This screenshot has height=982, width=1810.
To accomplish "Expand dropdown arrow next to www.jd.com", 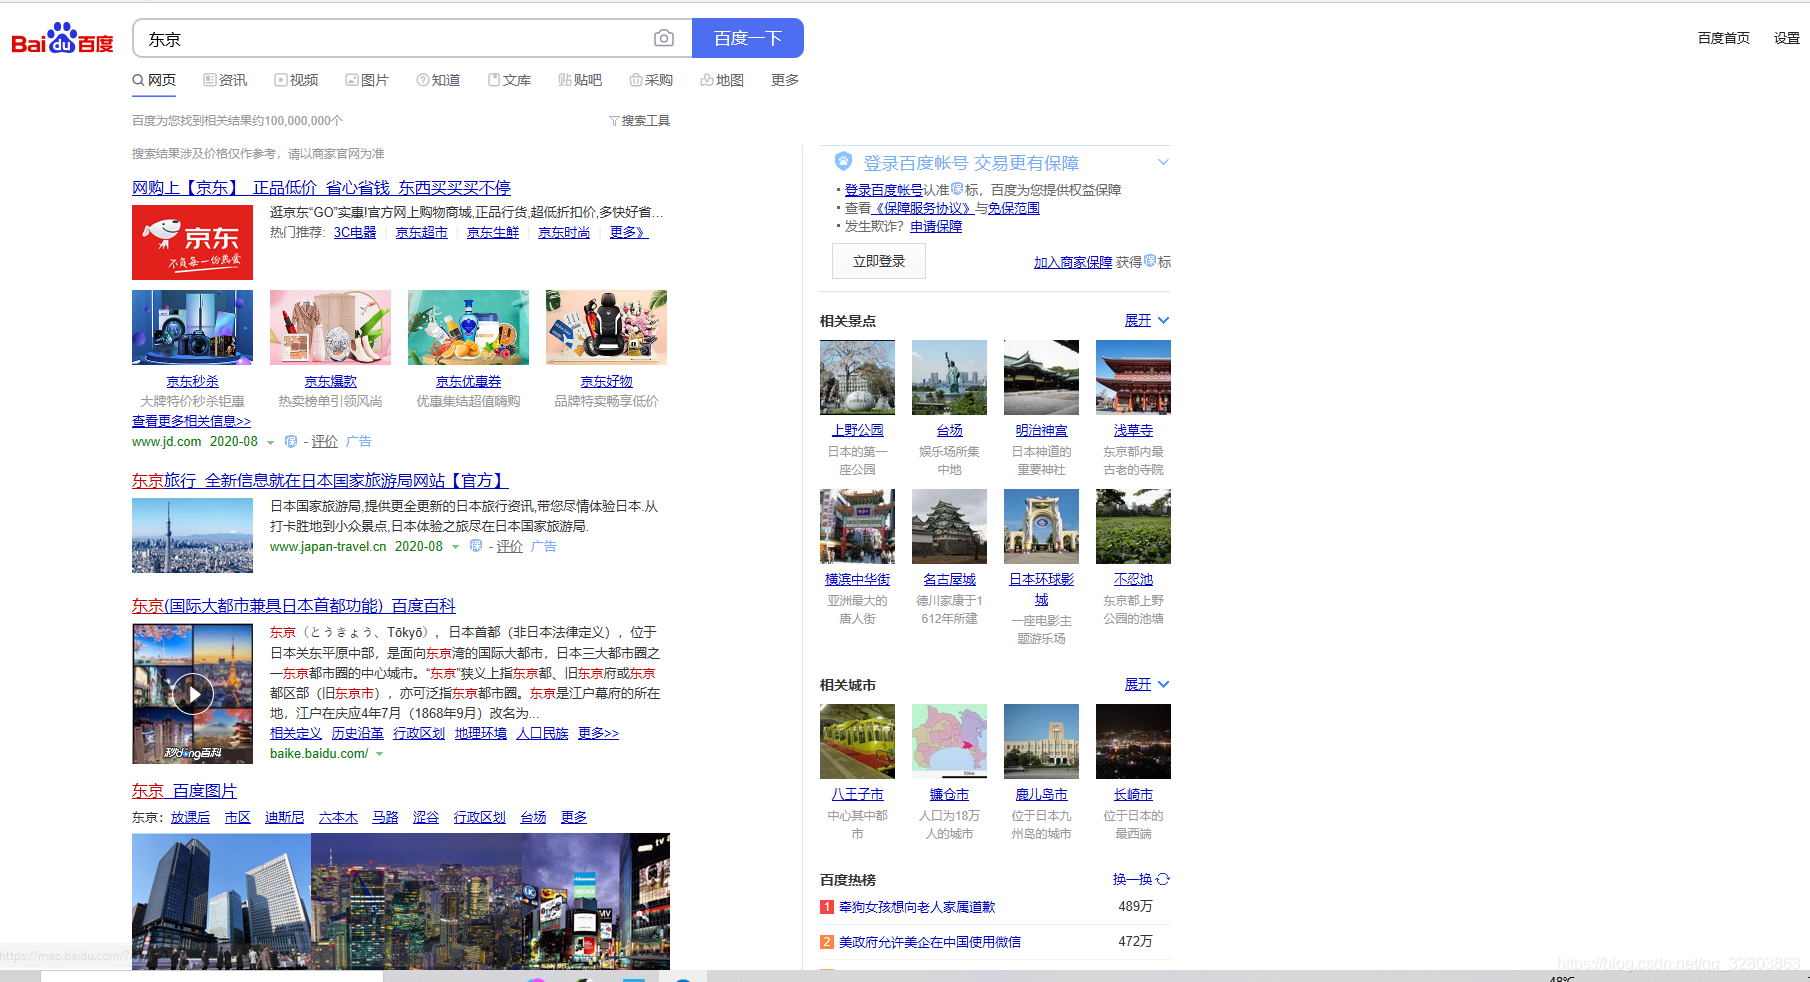I will tap(270, 442).
